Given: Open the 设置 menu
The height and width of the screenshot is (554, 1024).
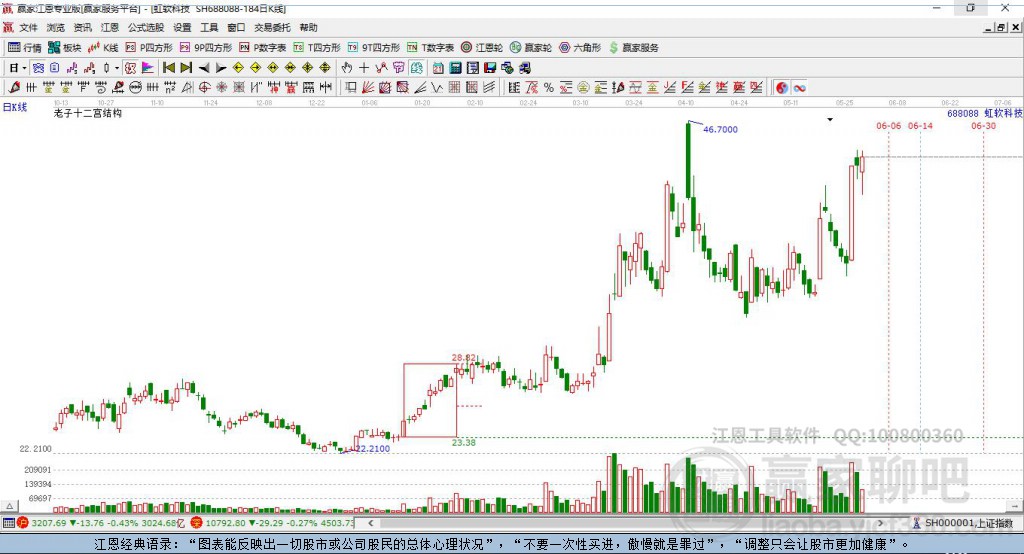Looking at the screenshot, I should coord(182,27).
